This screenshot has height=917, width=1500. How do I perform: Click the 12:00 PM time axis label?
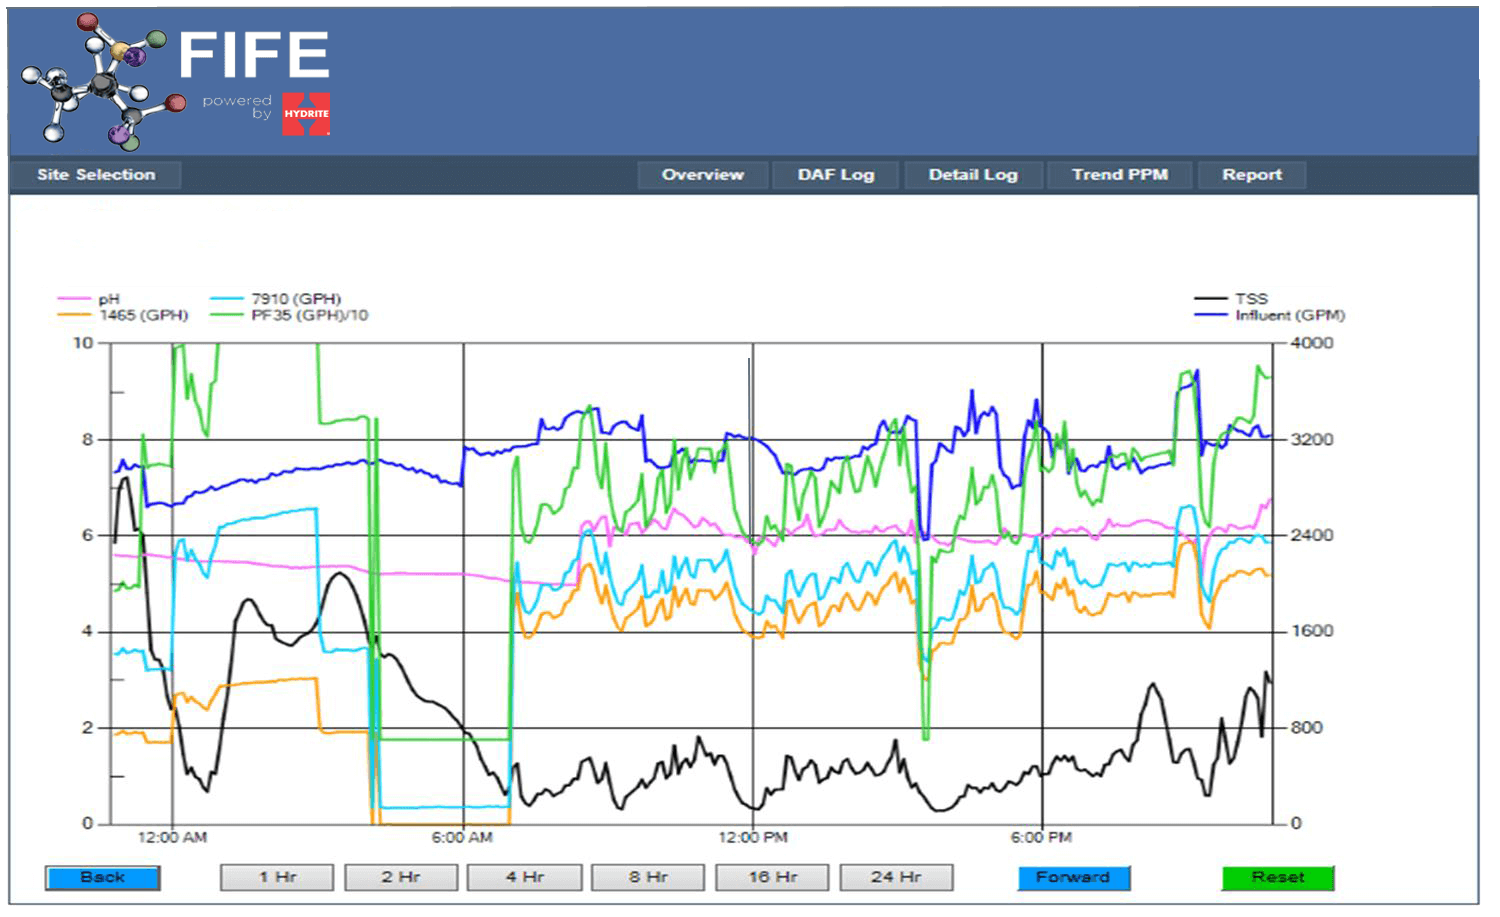coord(753,837)
